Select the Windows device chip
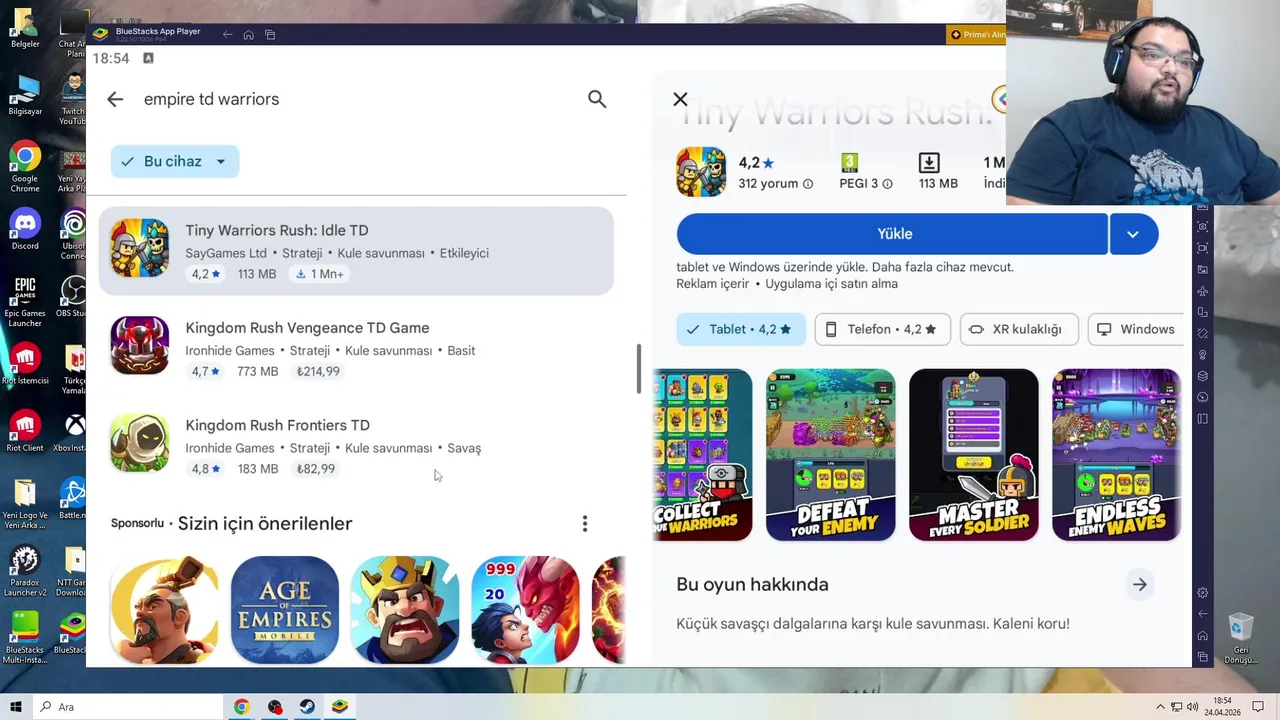Screen dimensions: 1280x720 [x=1136, y=329]
